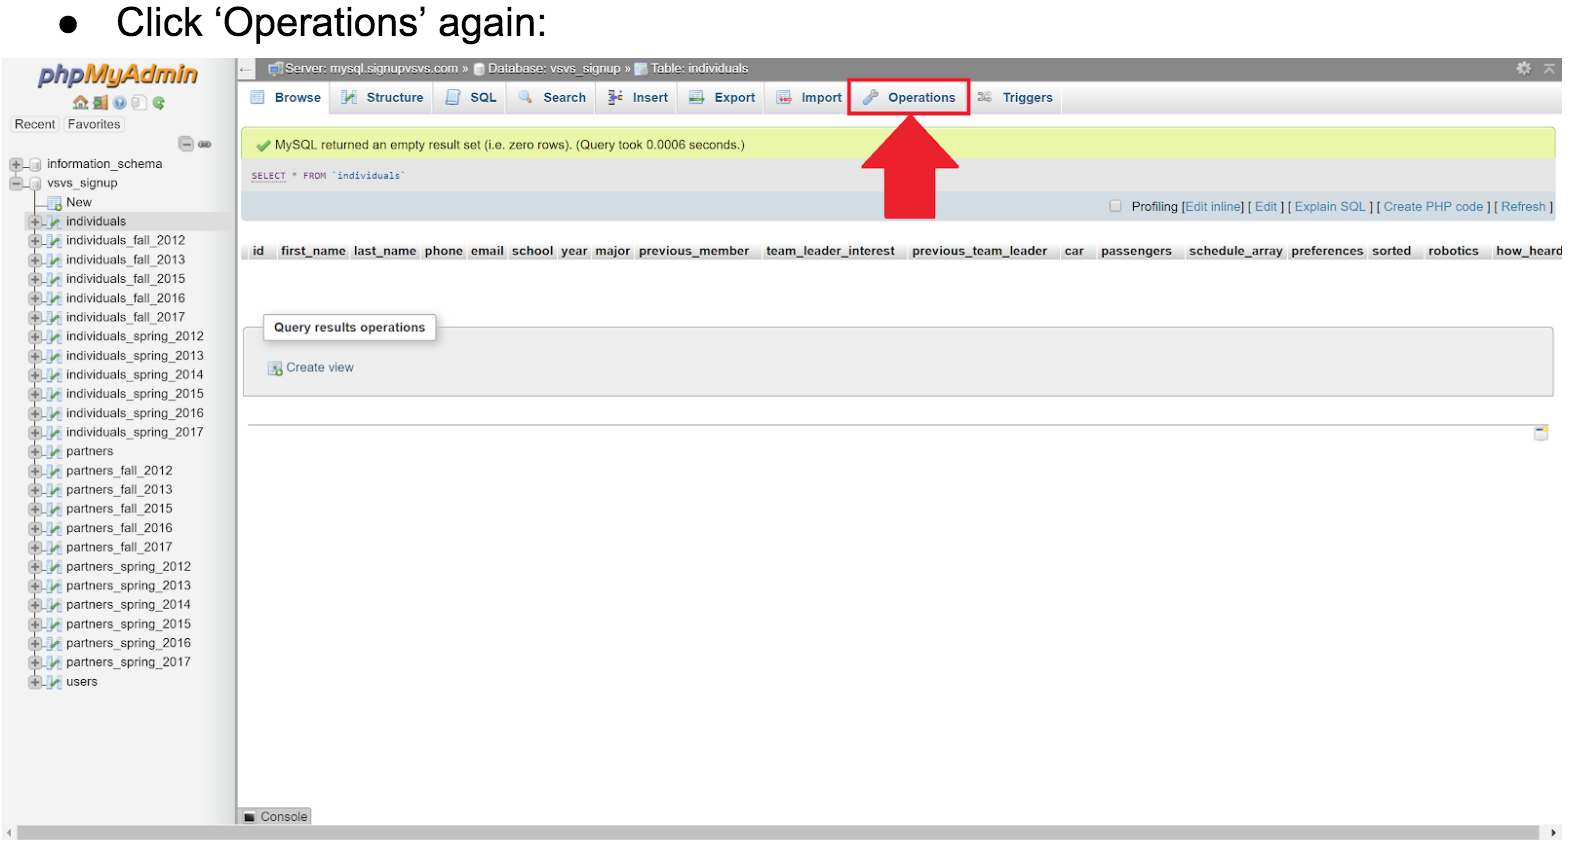Screen dimensions: 1582x854
Task: Click the New table icon in tree
Action: (x=55, y=203)
